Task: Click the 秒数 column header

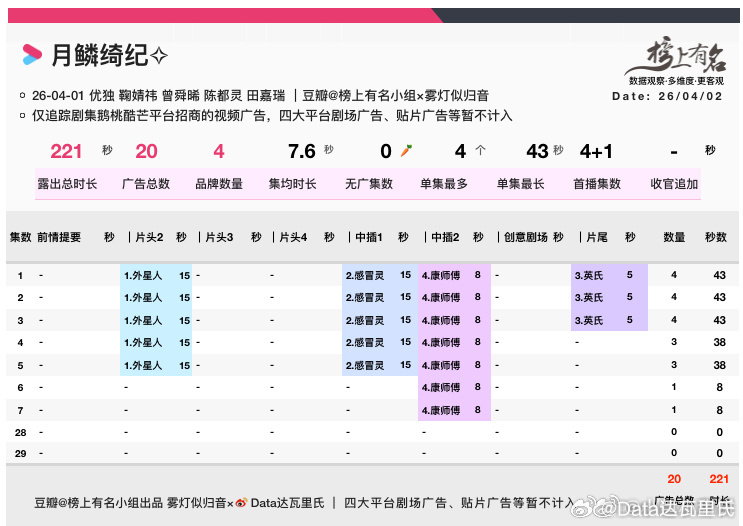Action: pyautogui.click(x=716, y=237)
